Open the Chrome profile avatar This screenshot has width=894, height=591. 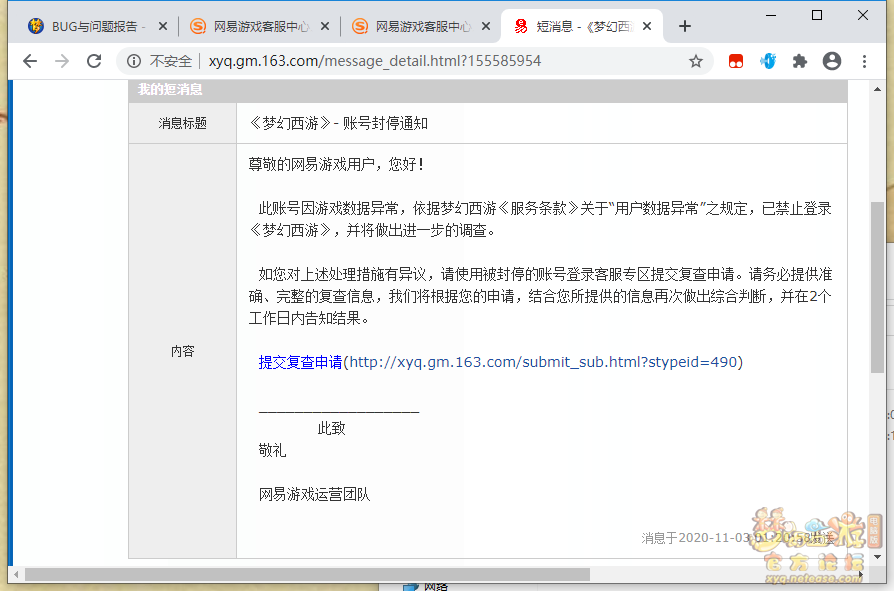click(x=832, y=61)
